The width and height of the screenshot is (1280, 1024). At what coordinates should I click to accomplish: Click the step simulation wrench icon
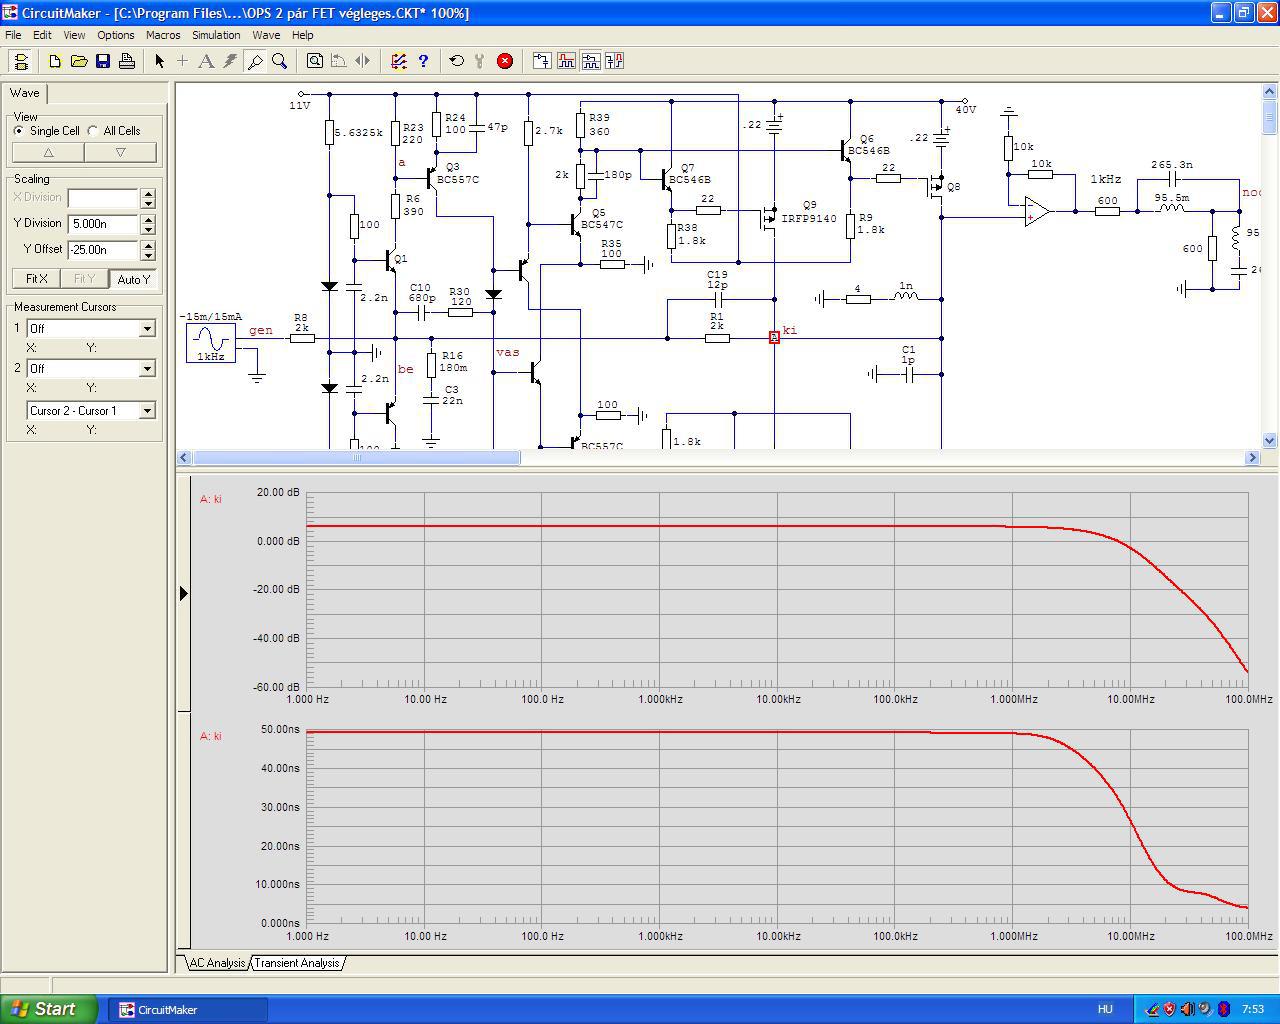pos(480,61)
